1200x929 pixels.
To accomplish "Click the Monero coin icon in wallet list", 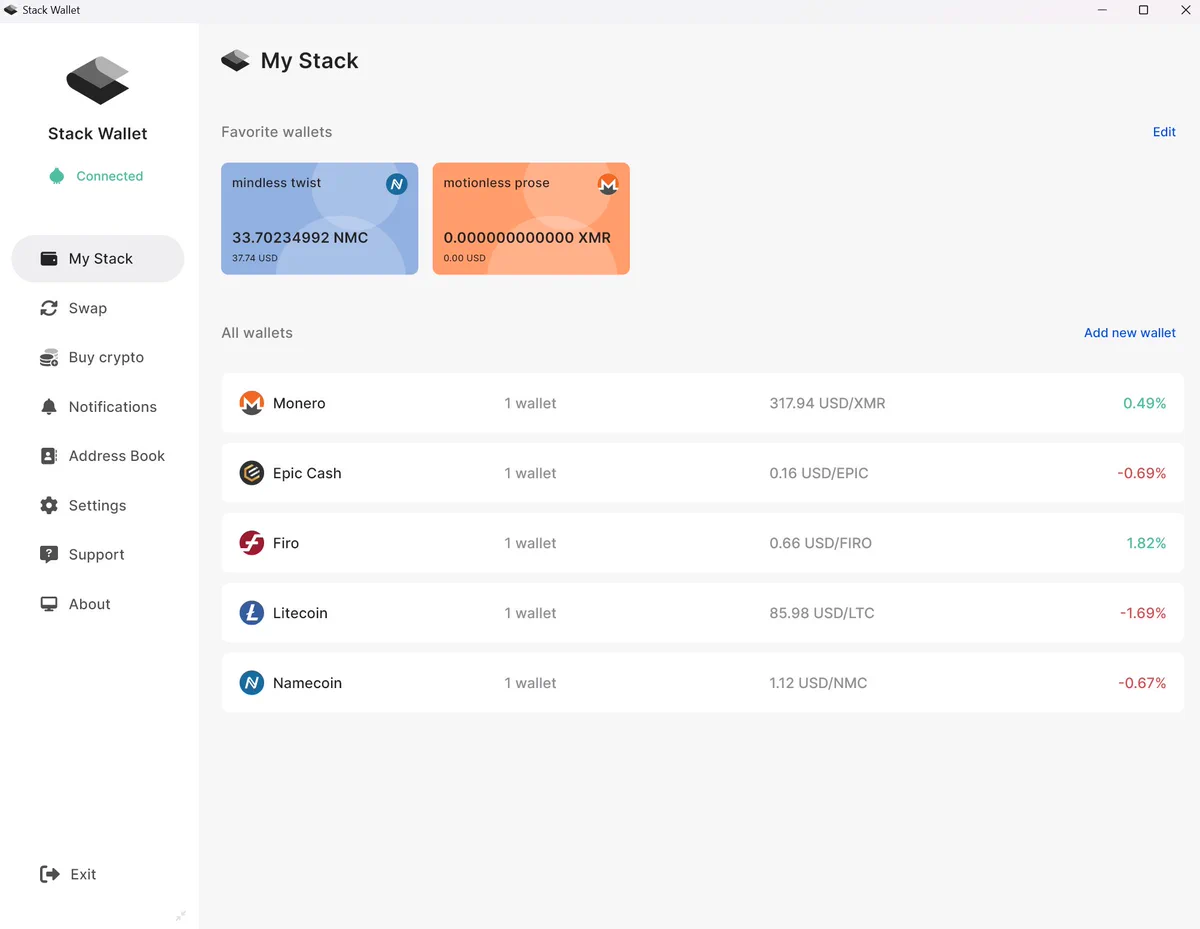I will tap(251, 403).
